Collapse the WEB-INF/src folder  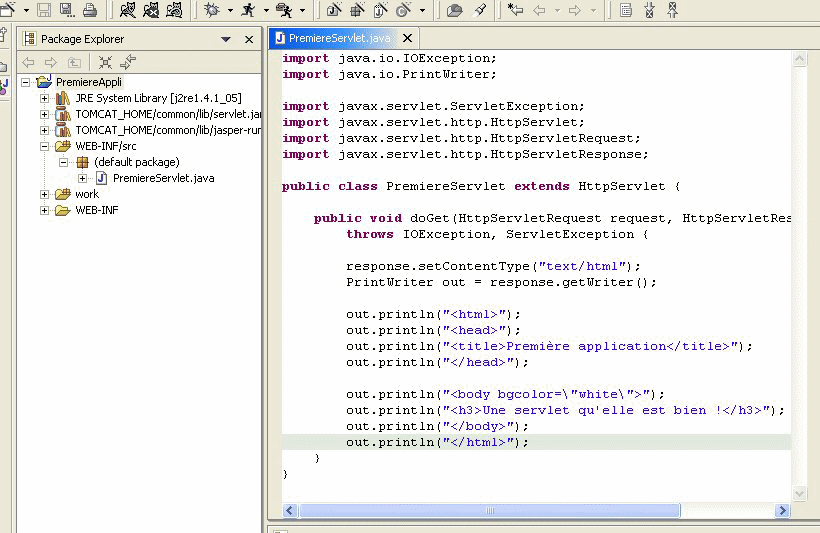click(x=45, y=146)
